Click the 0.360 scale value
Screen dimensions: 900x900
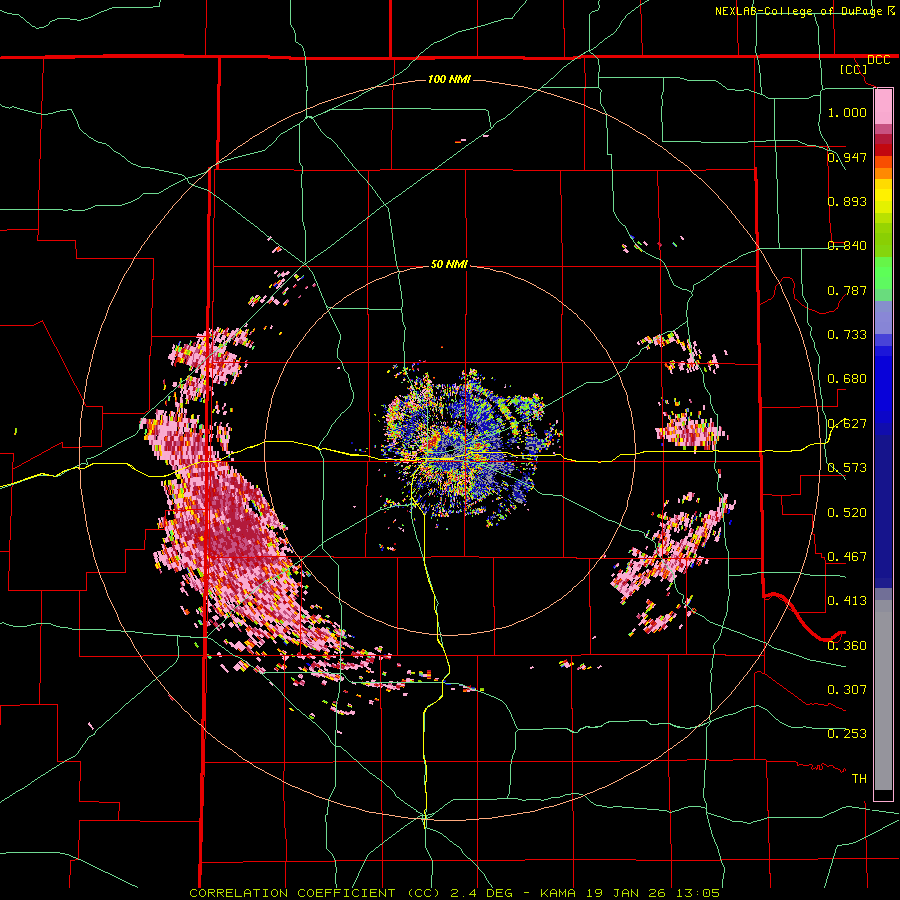pyautogui.click(x=847, y=646)
